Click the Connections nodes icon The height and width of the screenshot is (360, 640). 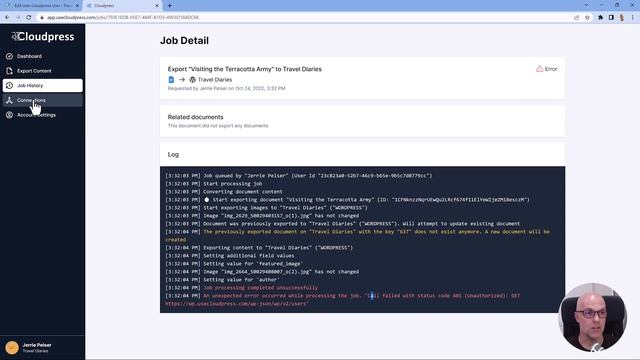[9, 100]
